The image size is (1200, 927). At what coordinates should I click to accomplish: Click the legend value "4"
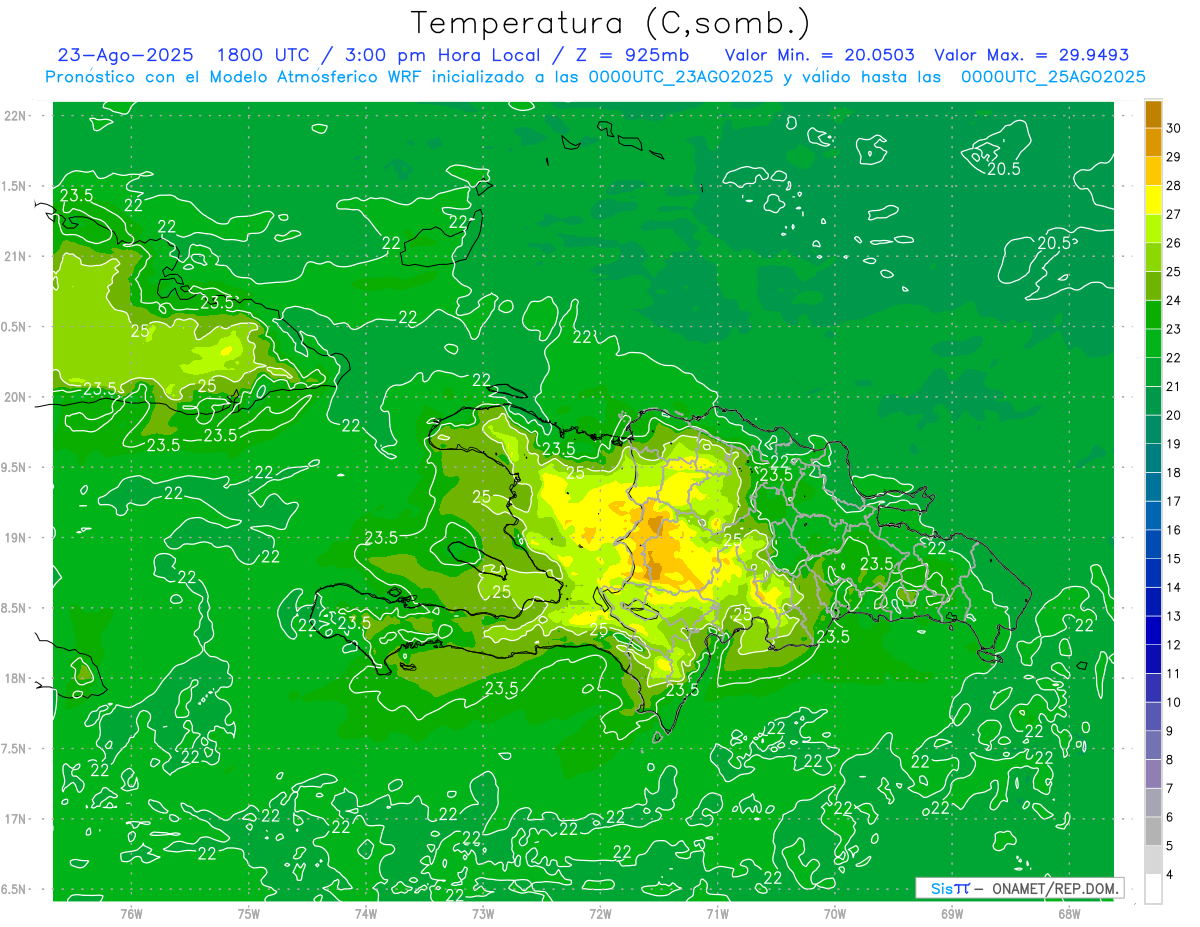pyautogui.click(x=1170, y=874)
